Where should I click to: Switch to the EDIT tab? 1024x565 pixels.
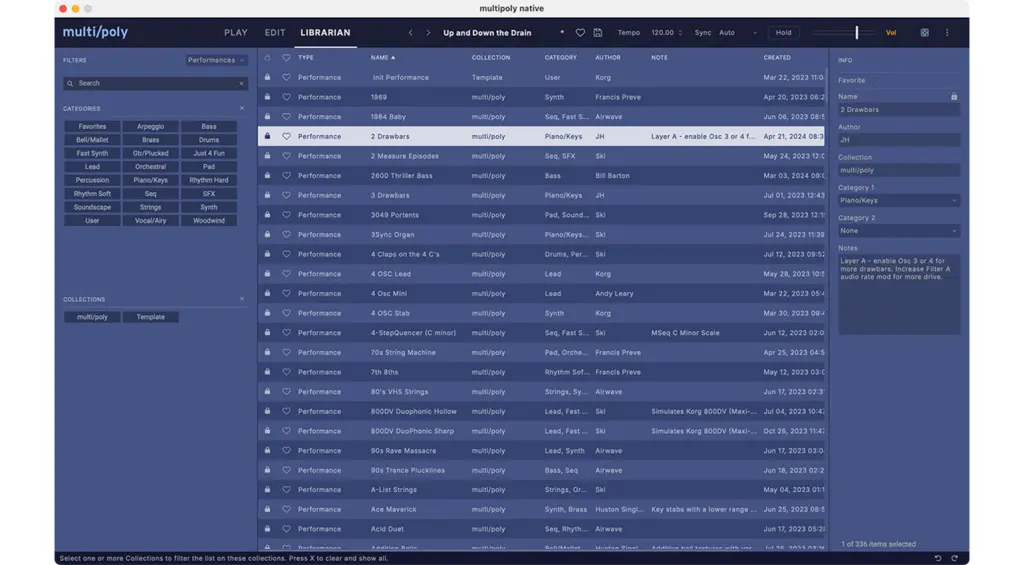275,33
